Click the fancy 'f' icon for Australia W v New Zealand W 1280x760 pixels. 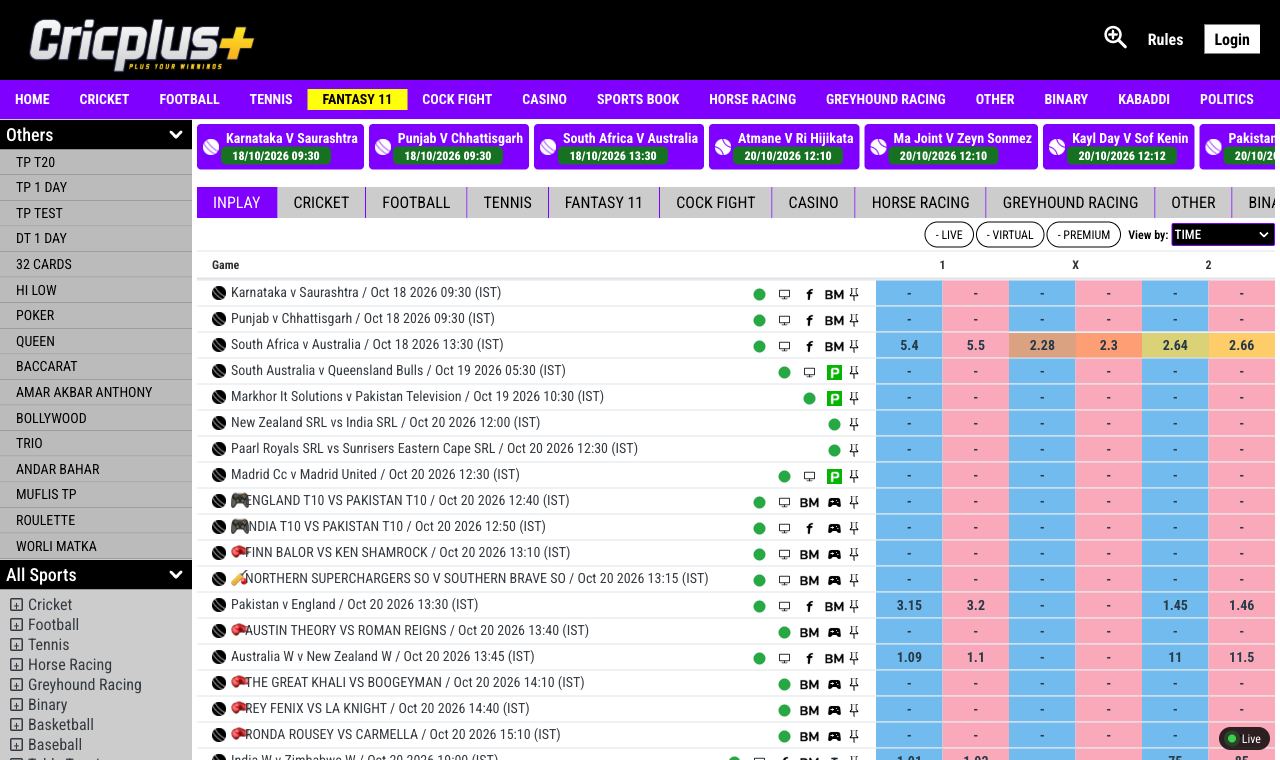click(x=809, y=659)
